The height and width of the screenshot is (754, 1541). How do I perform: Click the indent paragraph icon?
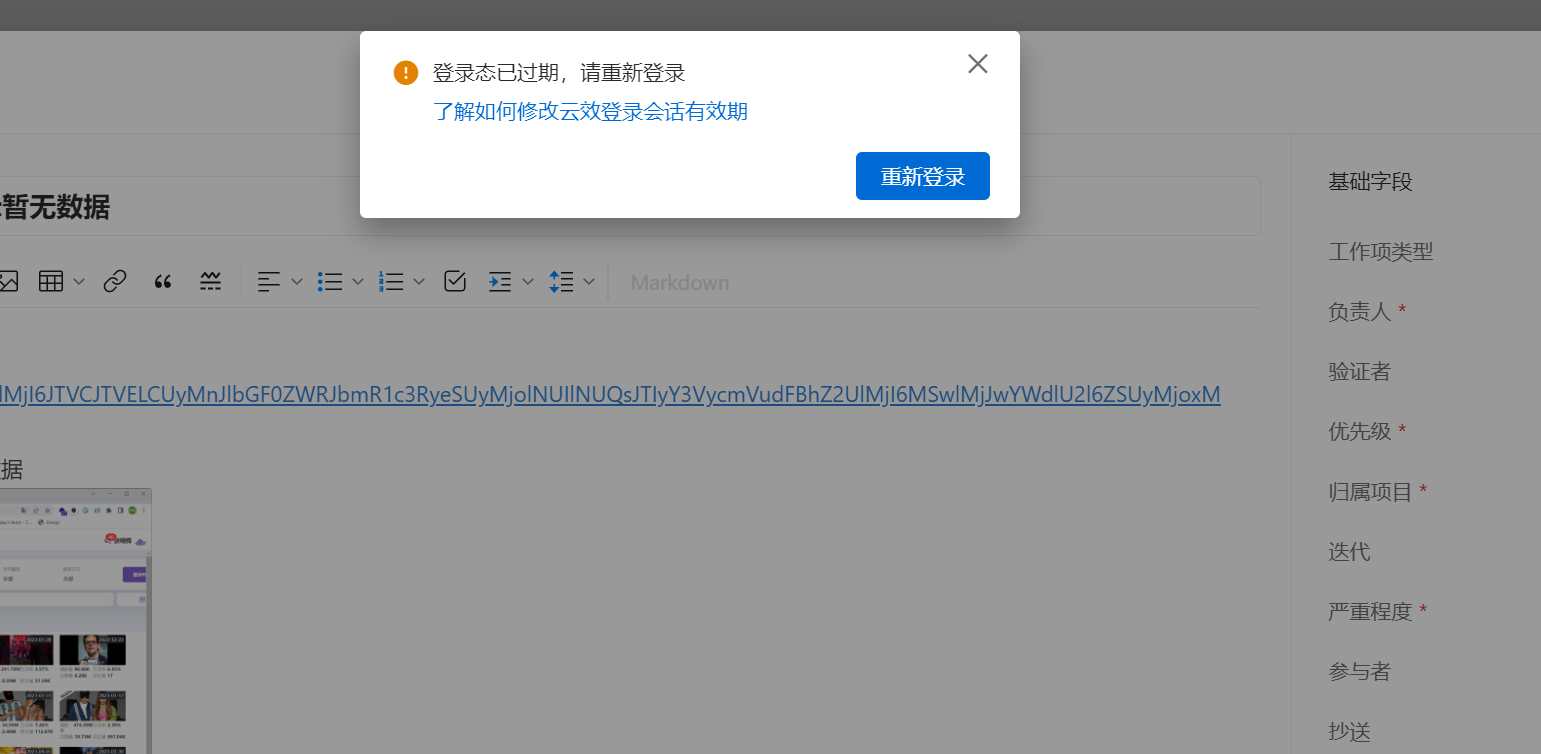point(500,281)
